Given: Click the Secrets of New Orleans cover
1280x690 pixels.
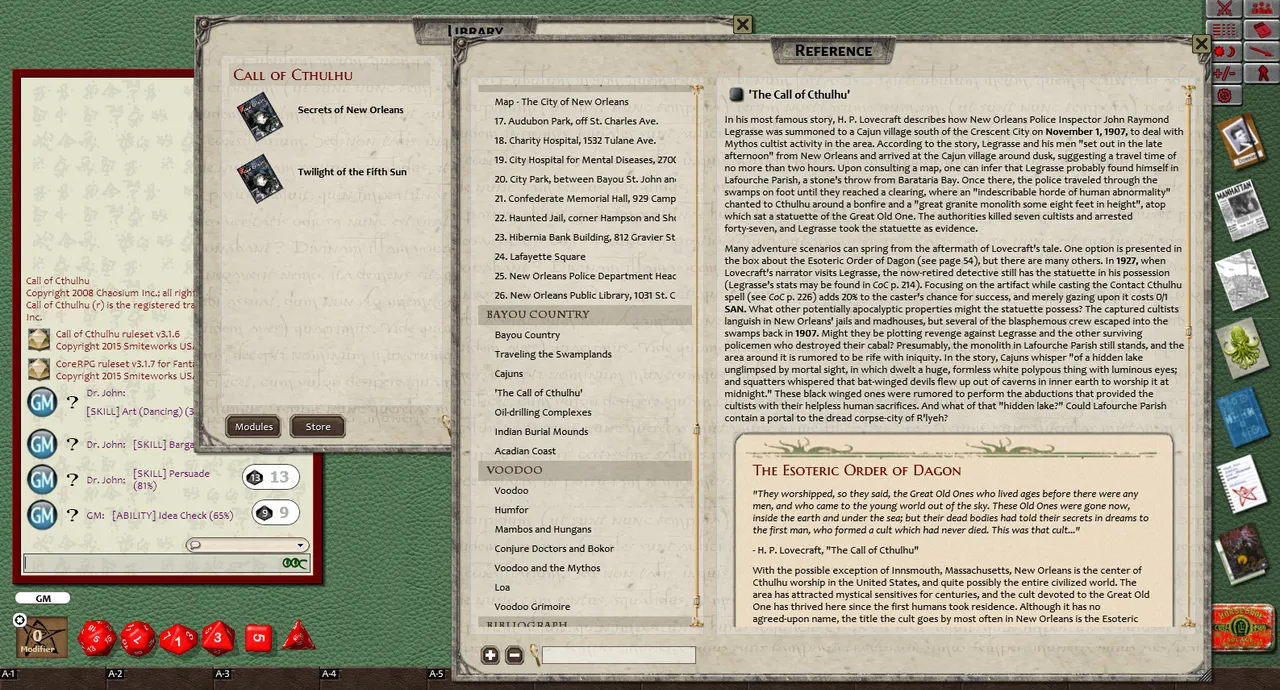Looking at the screenshot, I should (260, 116).
